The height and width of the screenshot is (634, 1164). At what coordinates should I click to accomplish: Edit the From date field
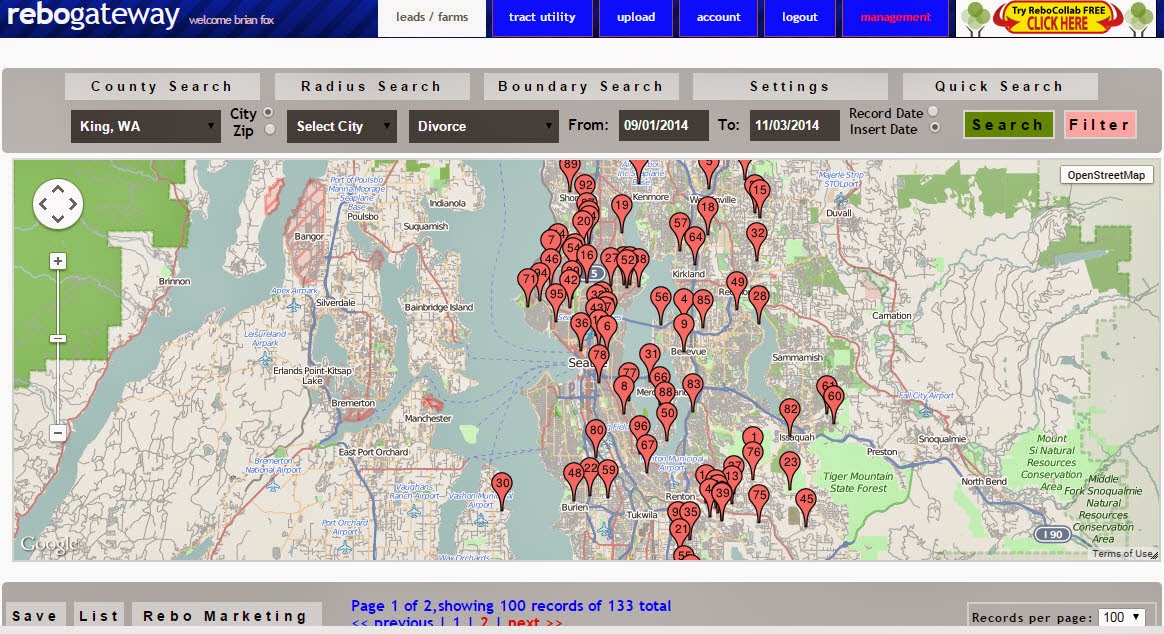[x=663, y=125]
